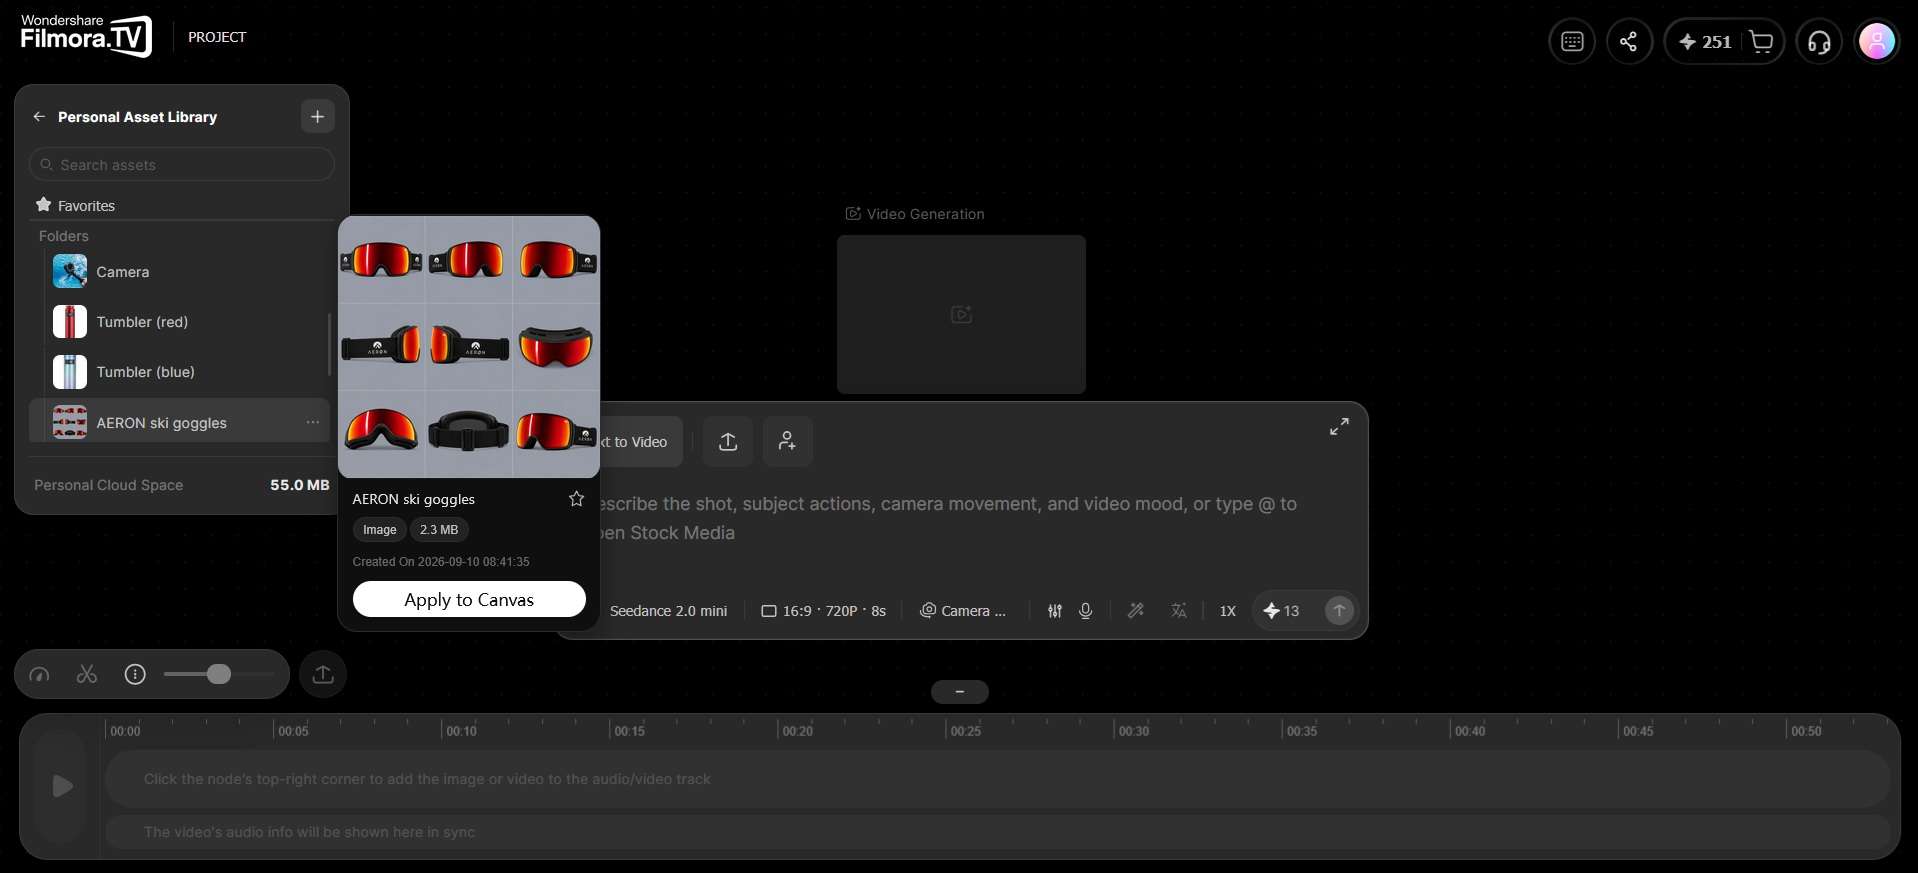The height and width of the screenshot is (873, 1918).
Task: Open the Camera folder
Action: pyautogui.click(x=180, y=272)
